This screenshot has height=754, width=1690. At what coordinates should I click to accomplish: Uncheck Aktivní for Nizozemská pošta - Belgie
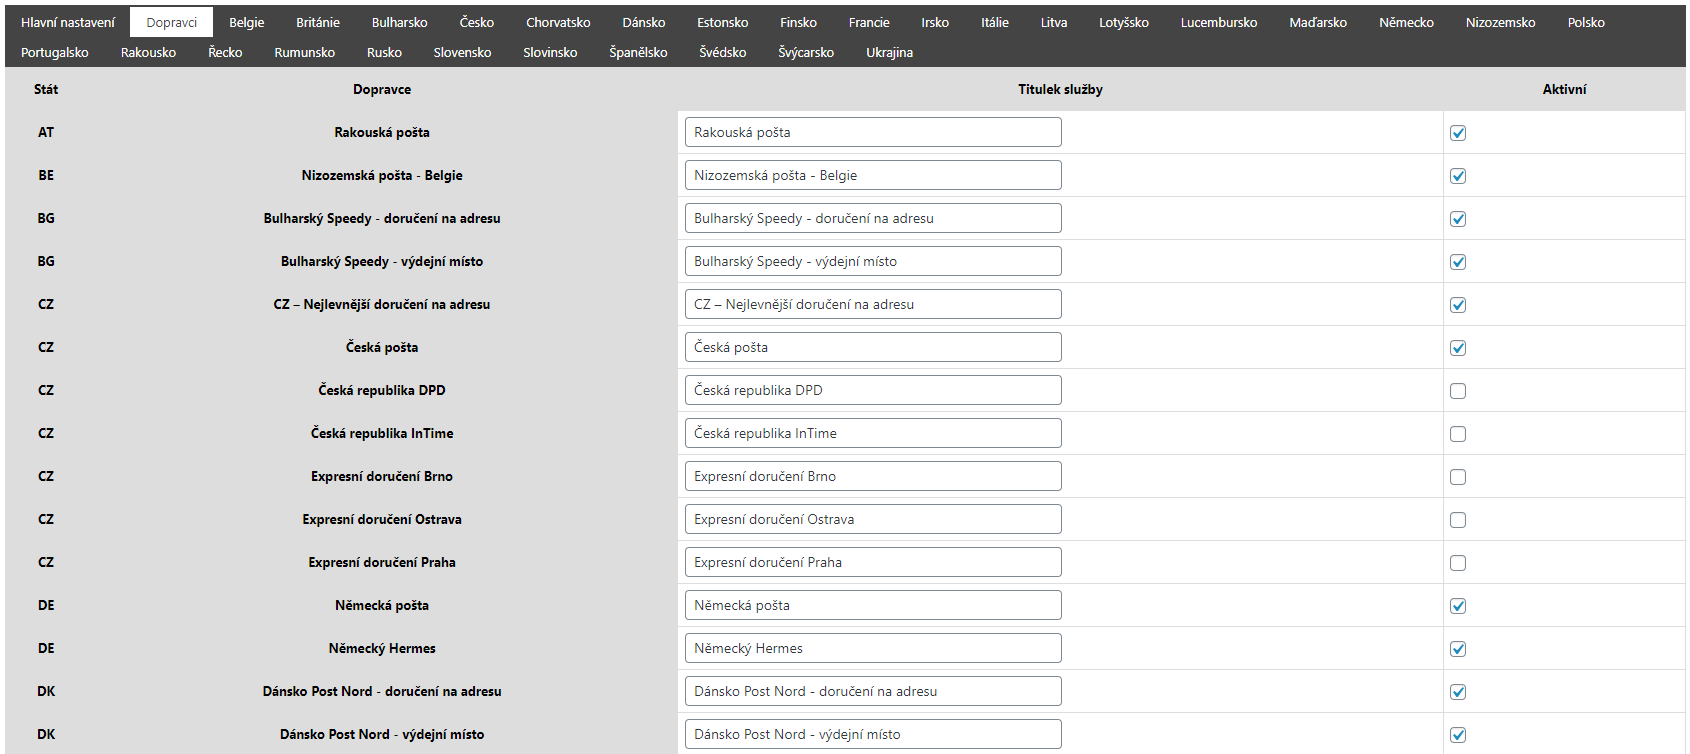click(1458, 176)
